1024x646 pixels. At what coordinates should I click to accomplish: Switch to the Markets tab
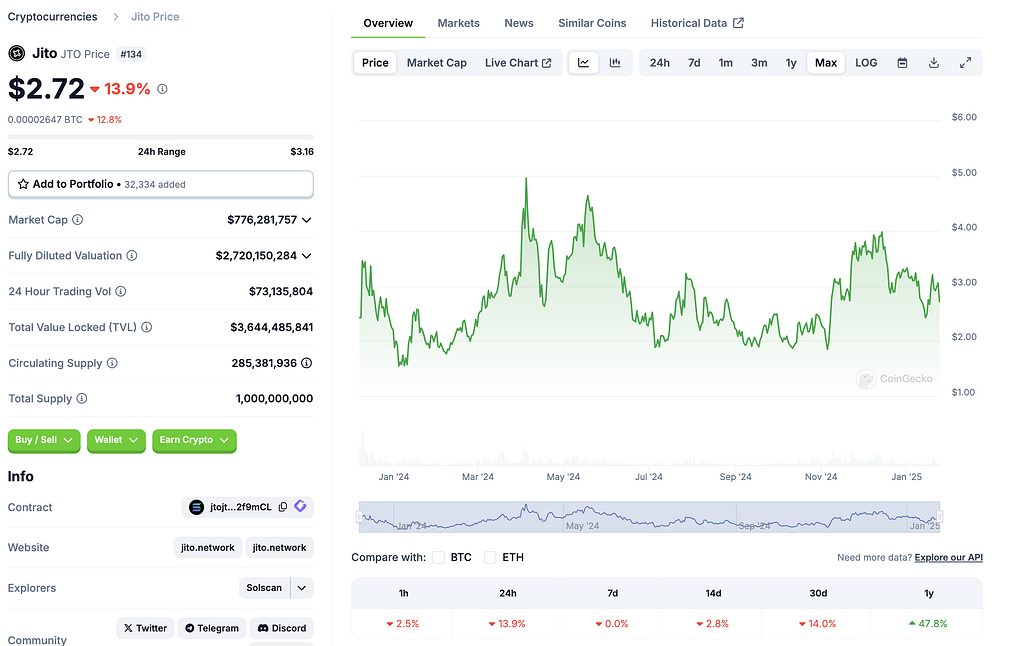click(458, 23)
